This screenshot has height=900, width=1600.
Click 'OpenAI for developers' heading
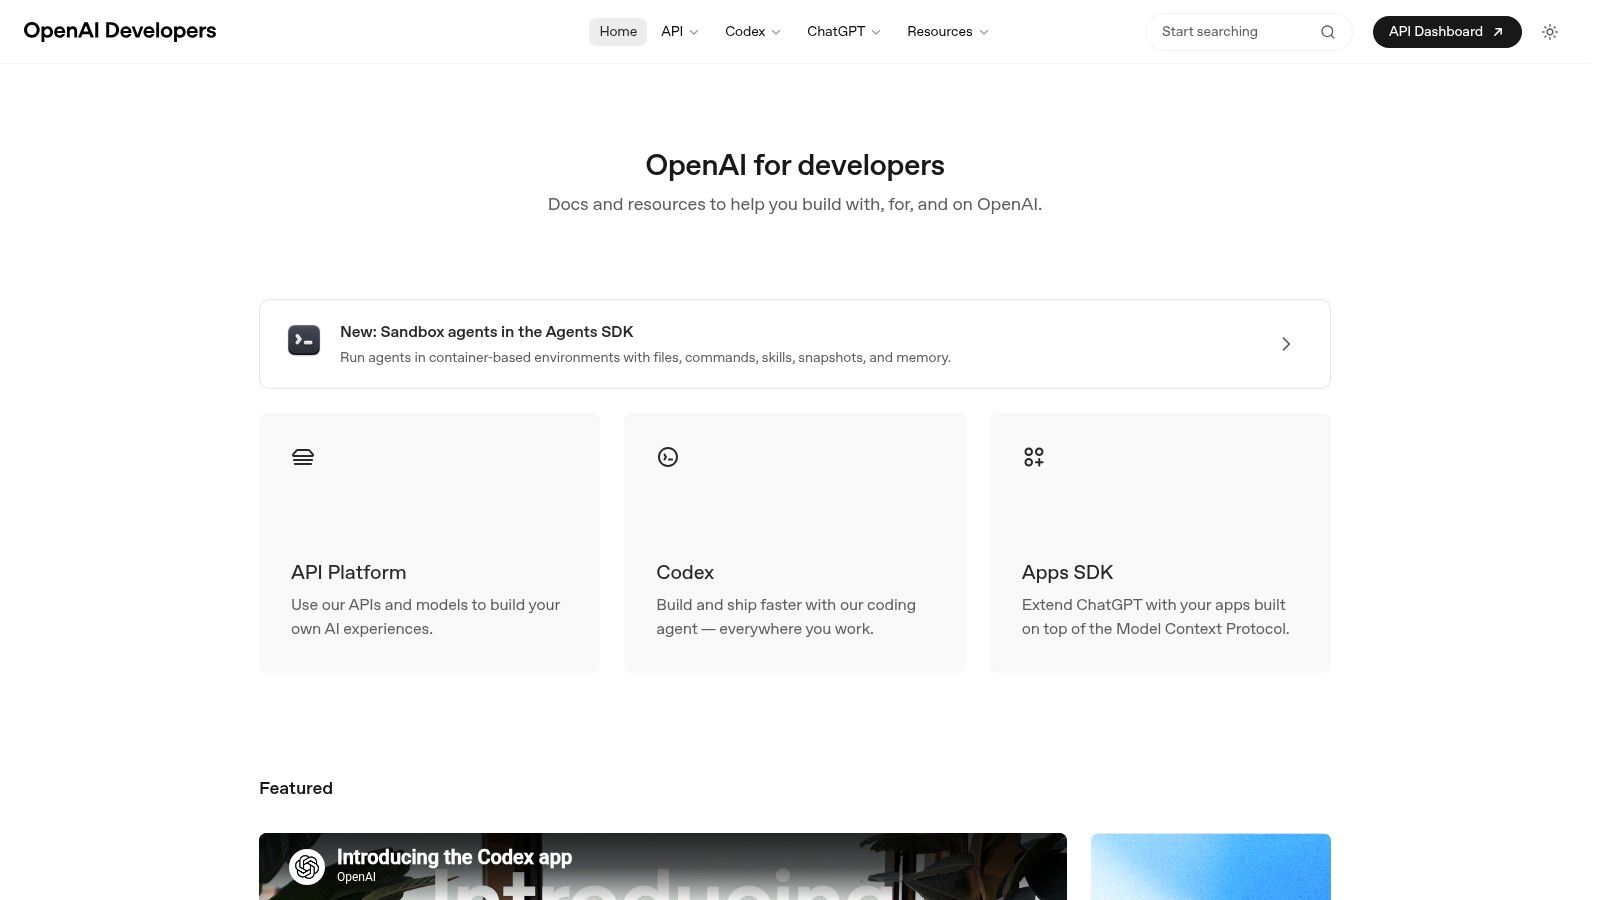(795, 165)
